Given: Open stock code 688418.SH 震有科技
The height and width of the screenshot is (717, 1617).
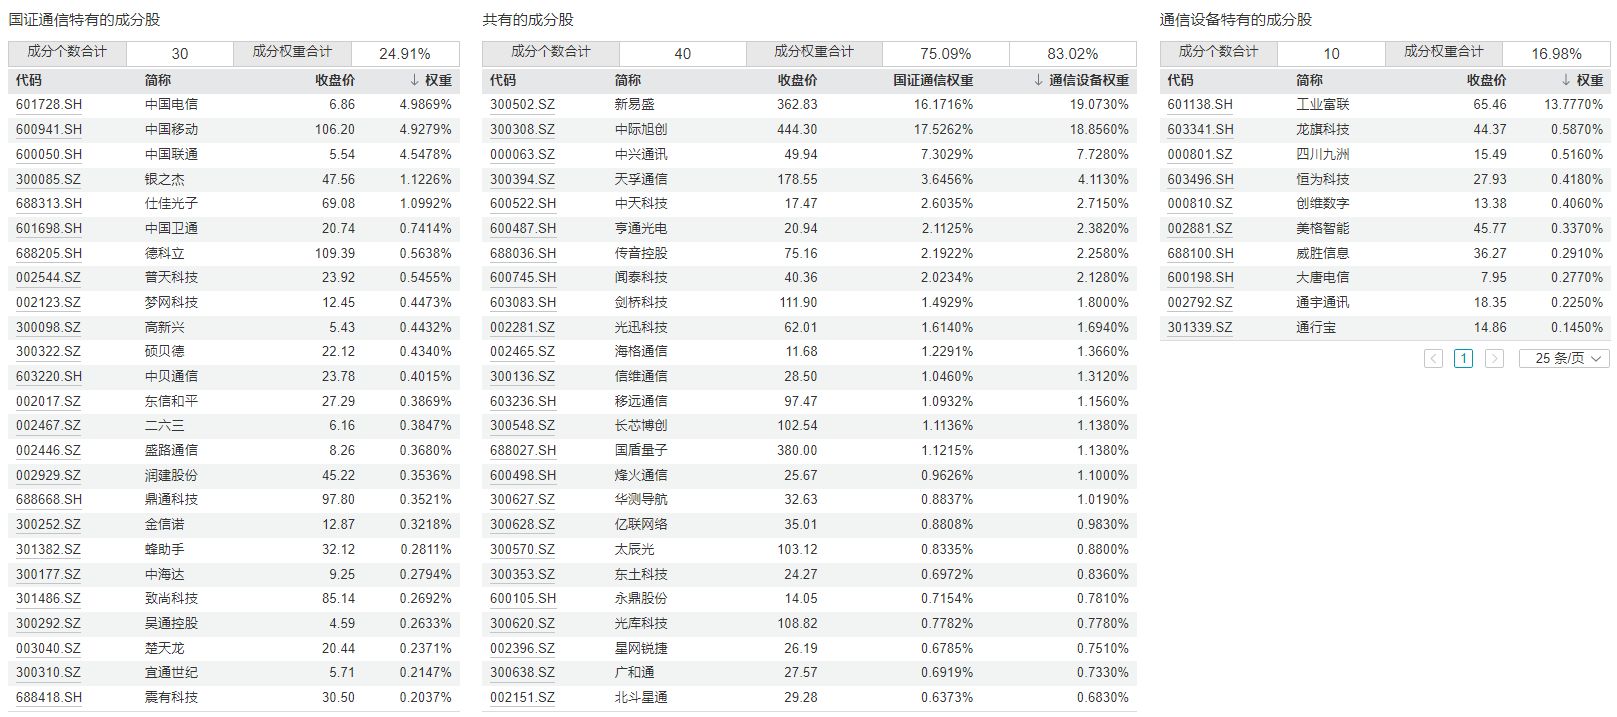Looking at the screenshot, I should [x=49, y=697].
